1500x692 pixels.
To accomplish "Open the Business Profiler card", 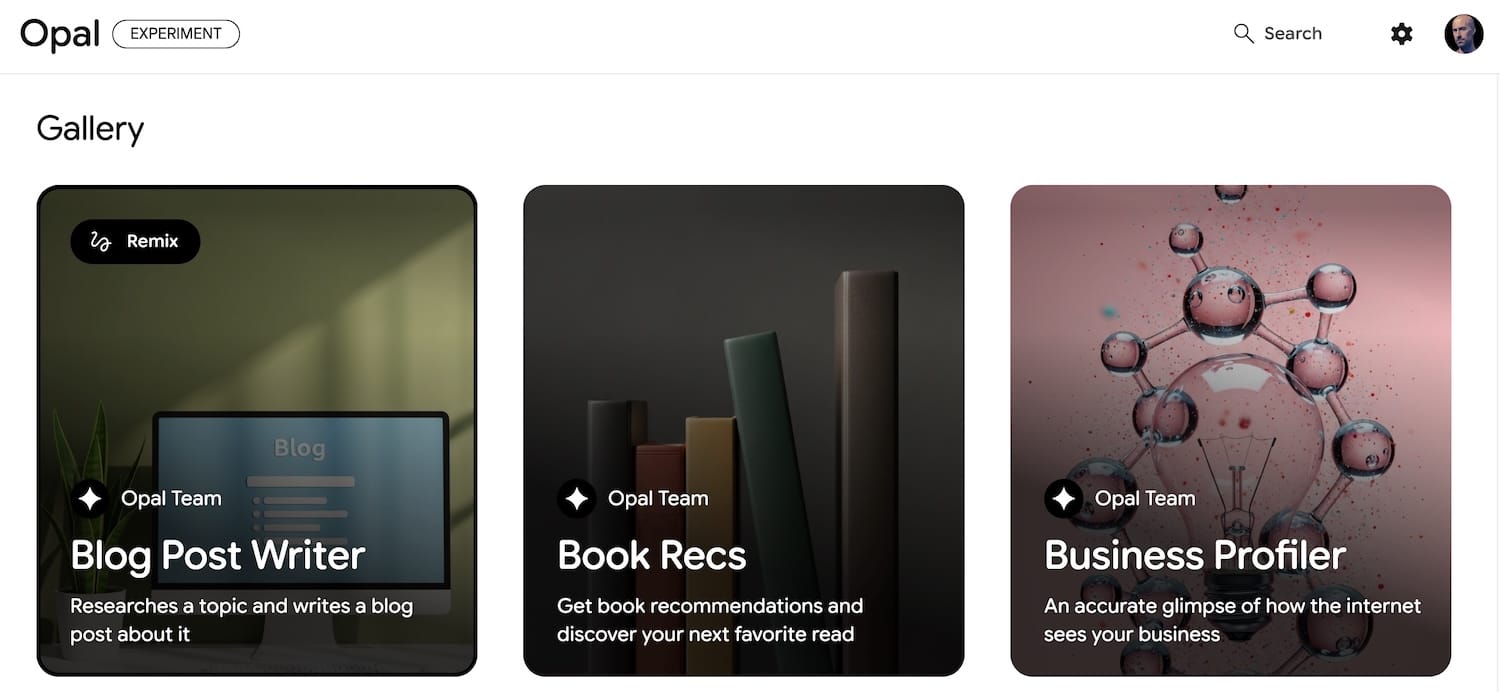I will 1230,430.
